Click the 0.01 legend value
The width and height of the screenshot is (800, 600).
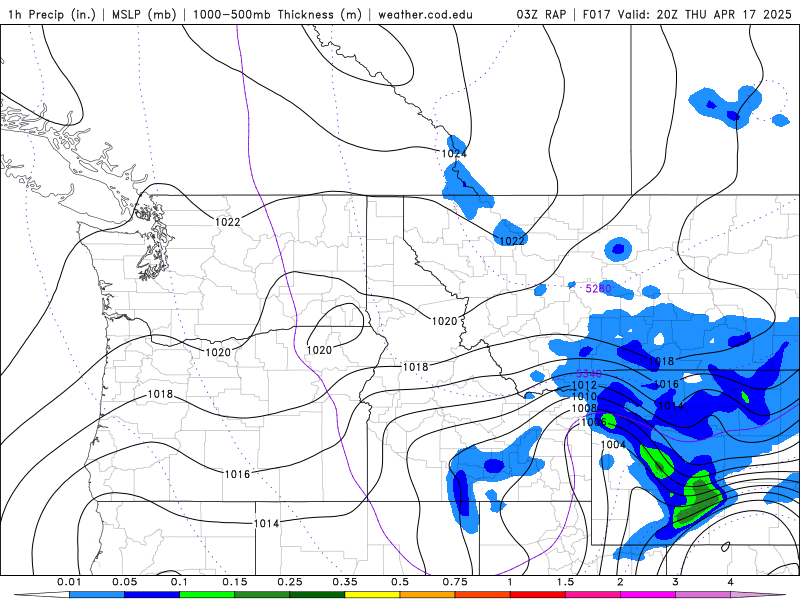point(69,582)
